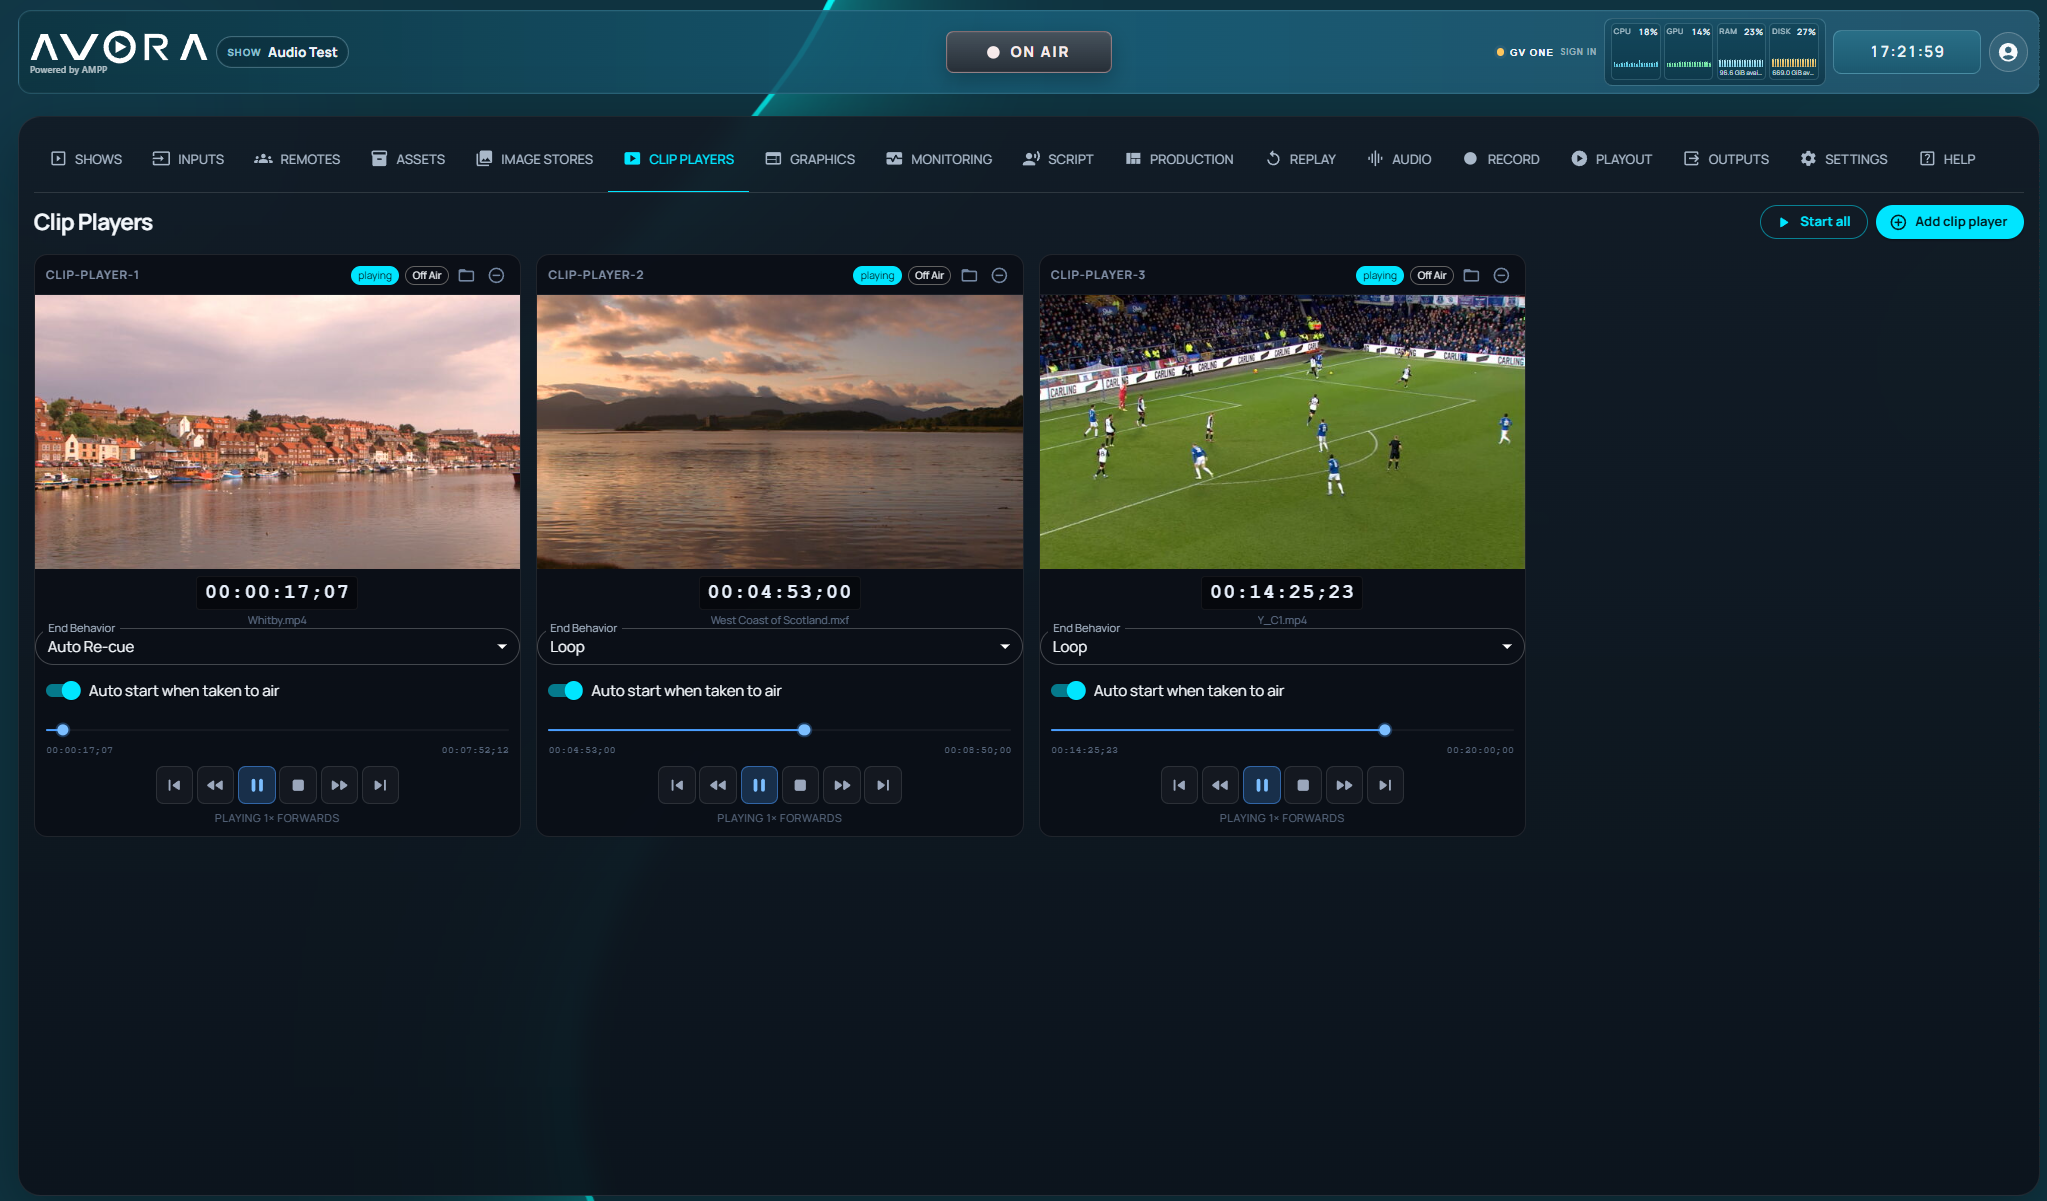Image resolution: width=2047 pixels, height=1201 pixels.
Task: Pause playback on CLIP-PLAYER-1
Action: [x=257, y=785]
